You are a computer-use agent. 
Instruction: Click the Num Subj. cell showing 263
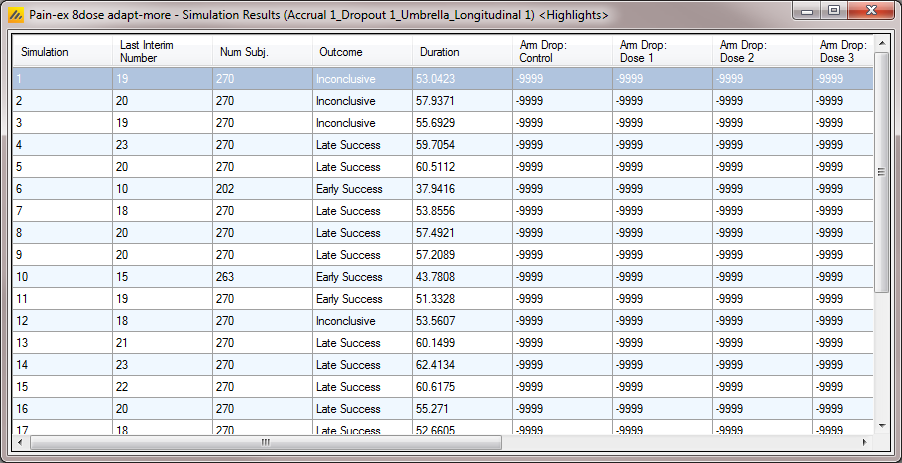(262, 277)
